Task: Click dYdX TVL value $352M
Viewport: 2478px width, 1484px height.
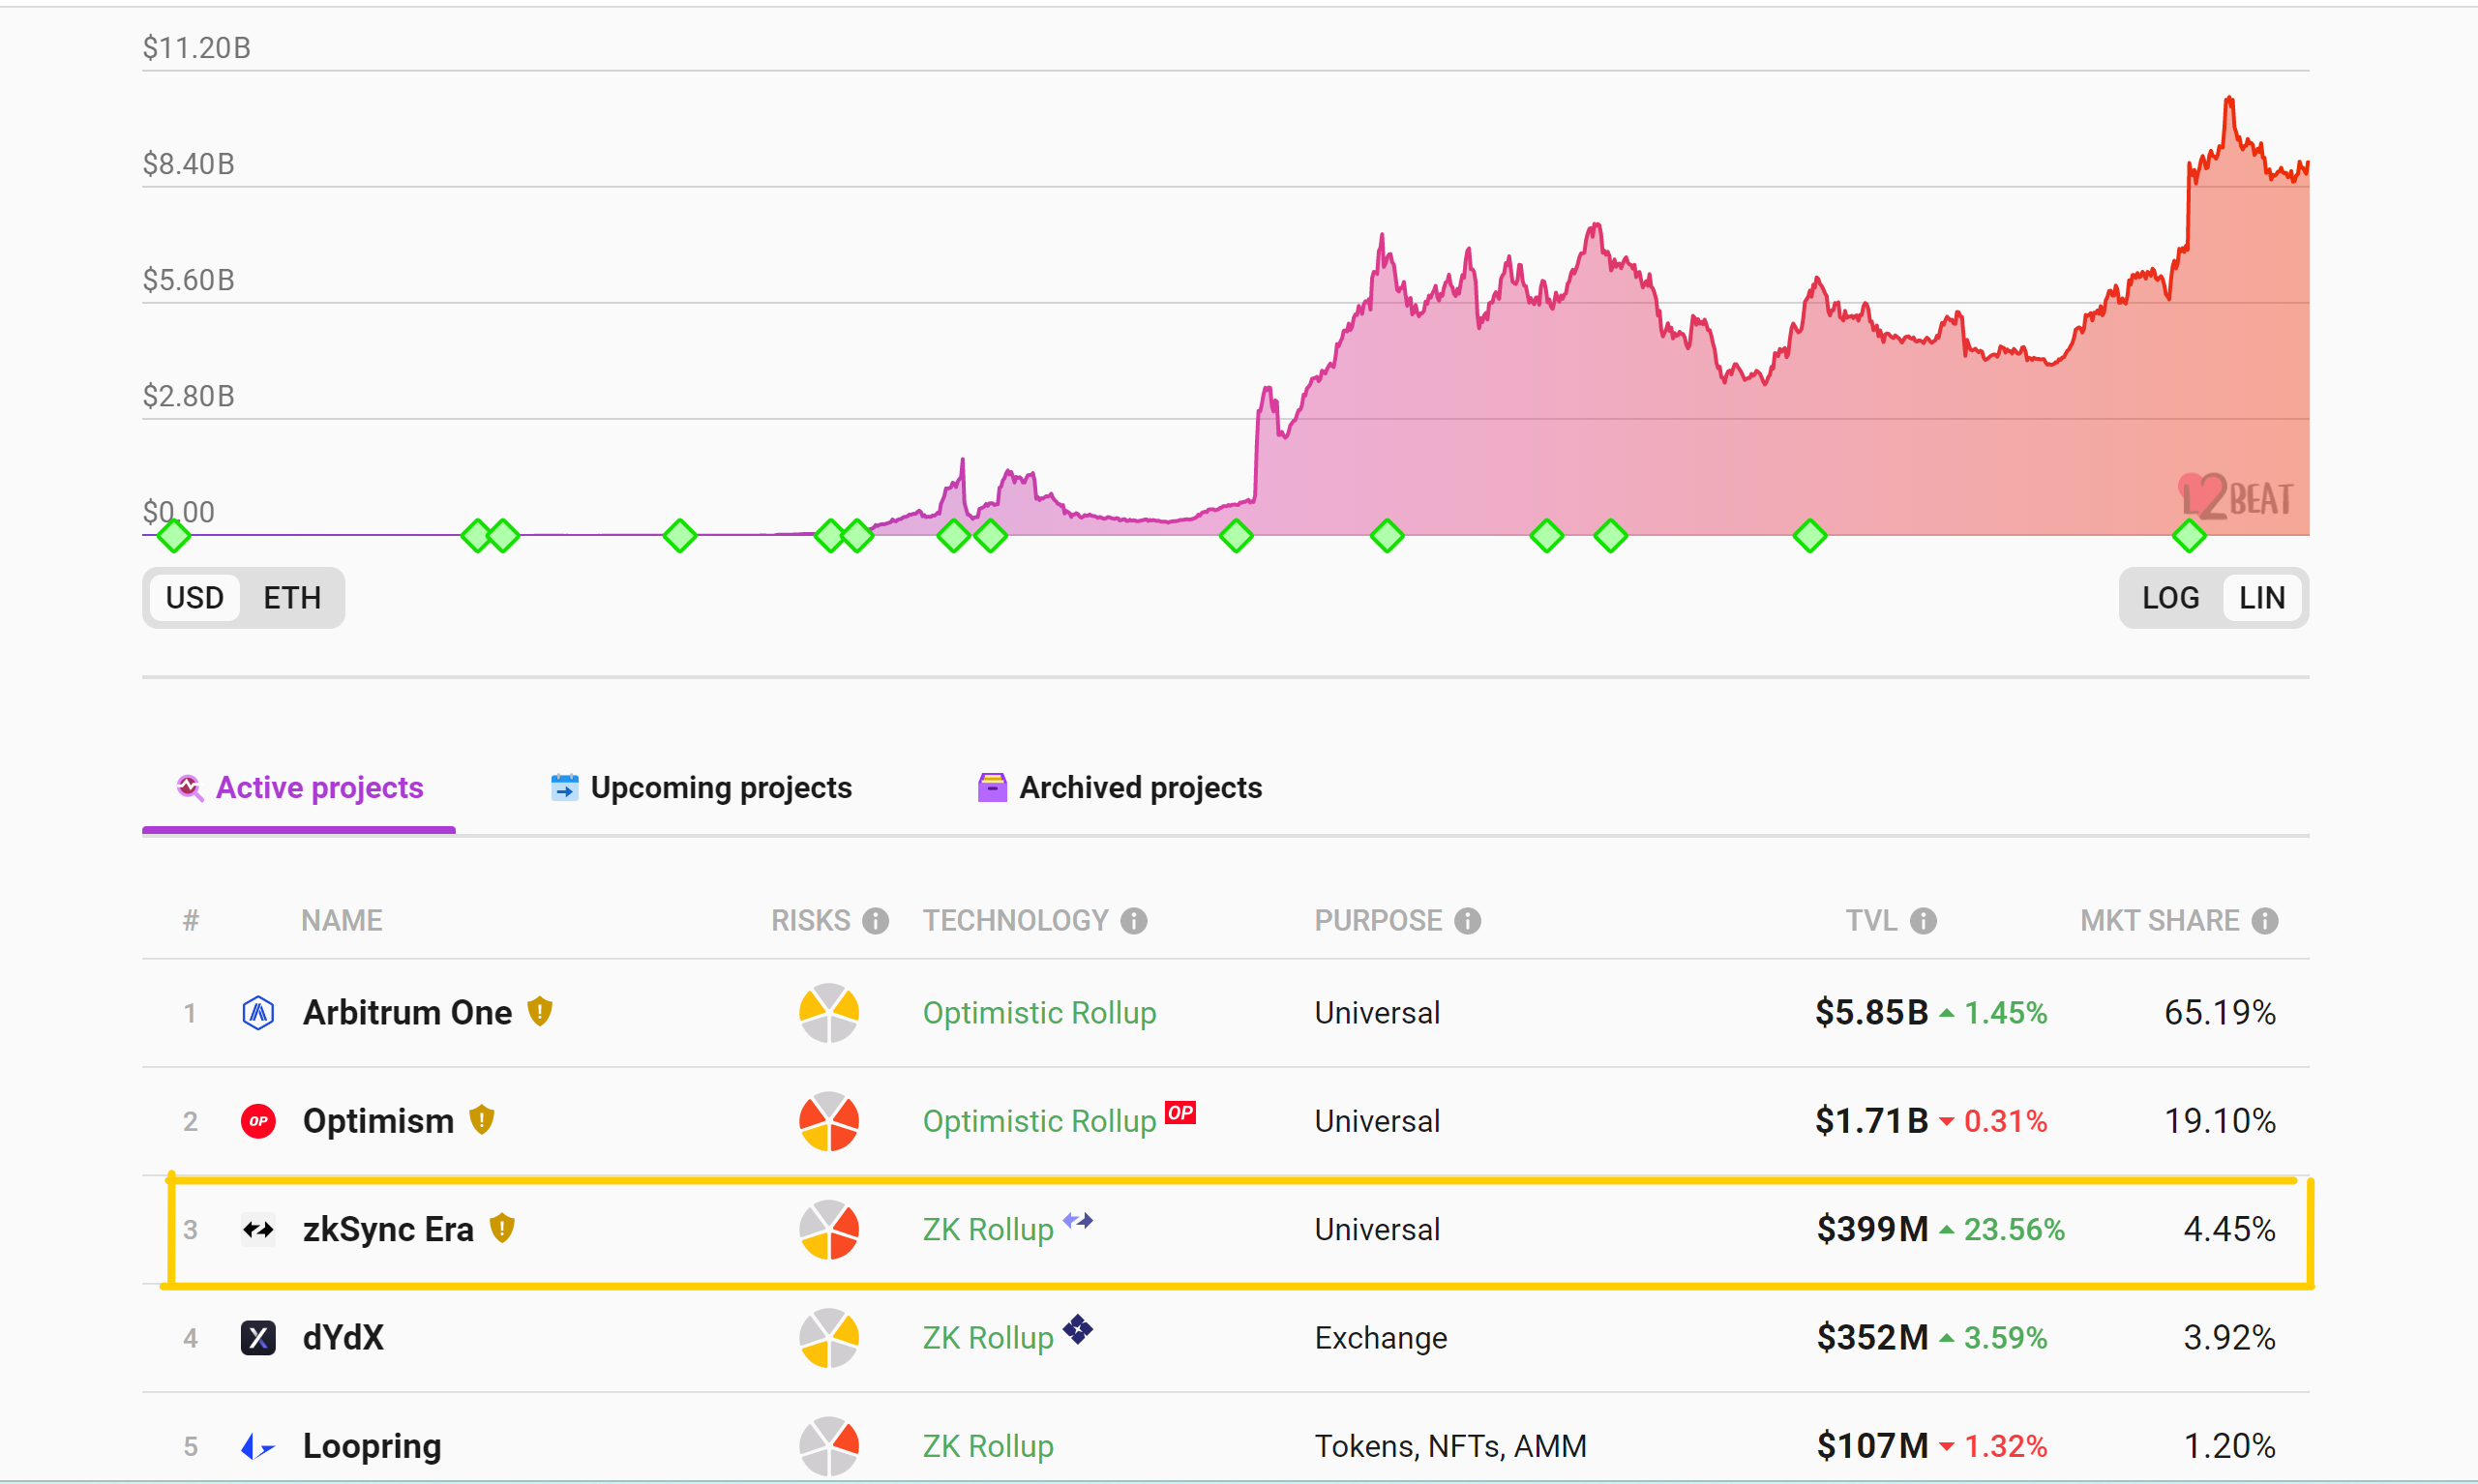Action: [x=1873, y=1338]
